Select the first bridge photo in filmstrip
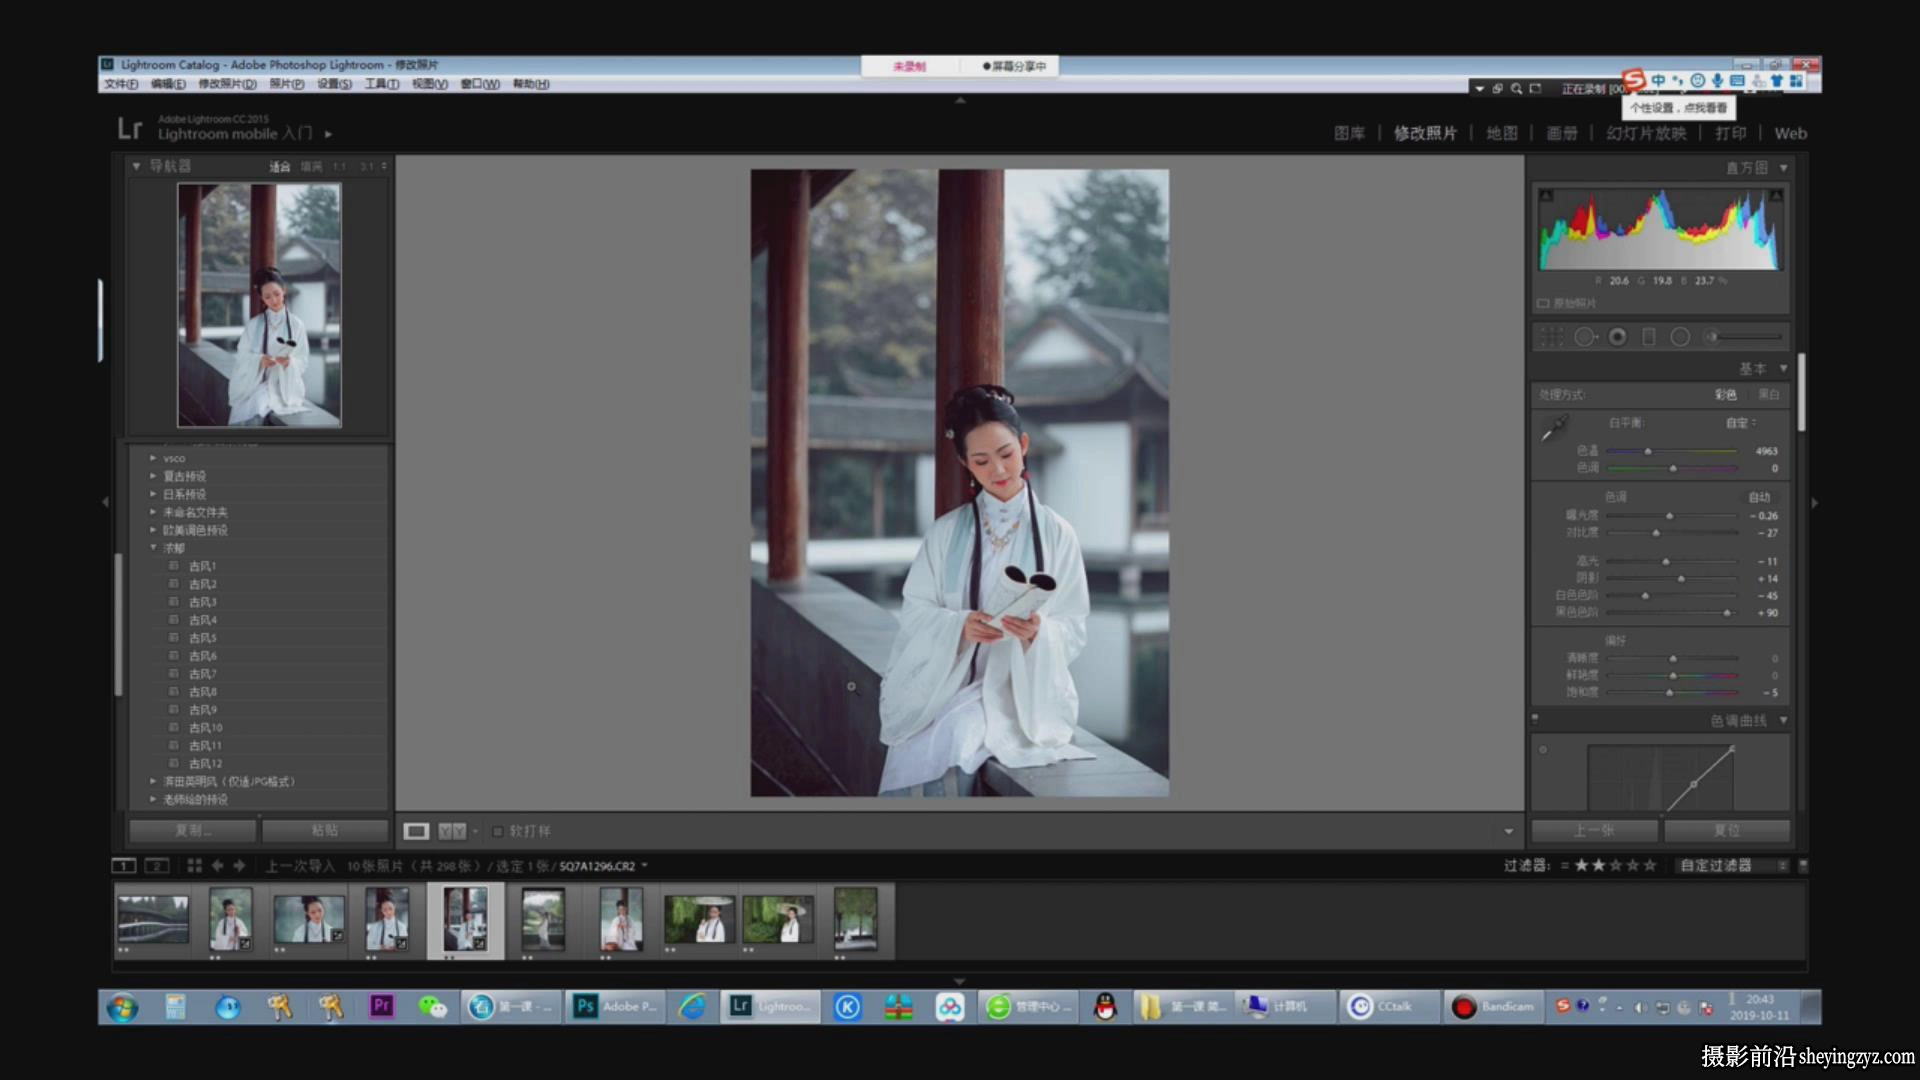The width and height of the screenshot is (1920, 1080). point(152,919)
